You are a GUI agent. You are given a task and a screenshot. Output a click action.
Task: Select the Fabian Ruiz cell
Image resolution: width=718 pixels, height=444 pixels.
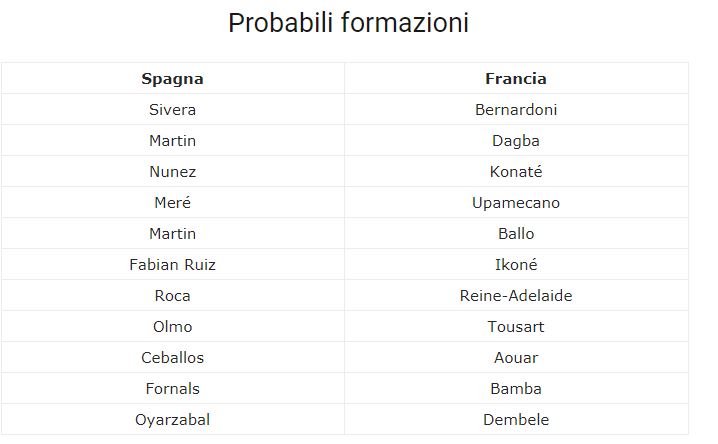coord(172,265)
